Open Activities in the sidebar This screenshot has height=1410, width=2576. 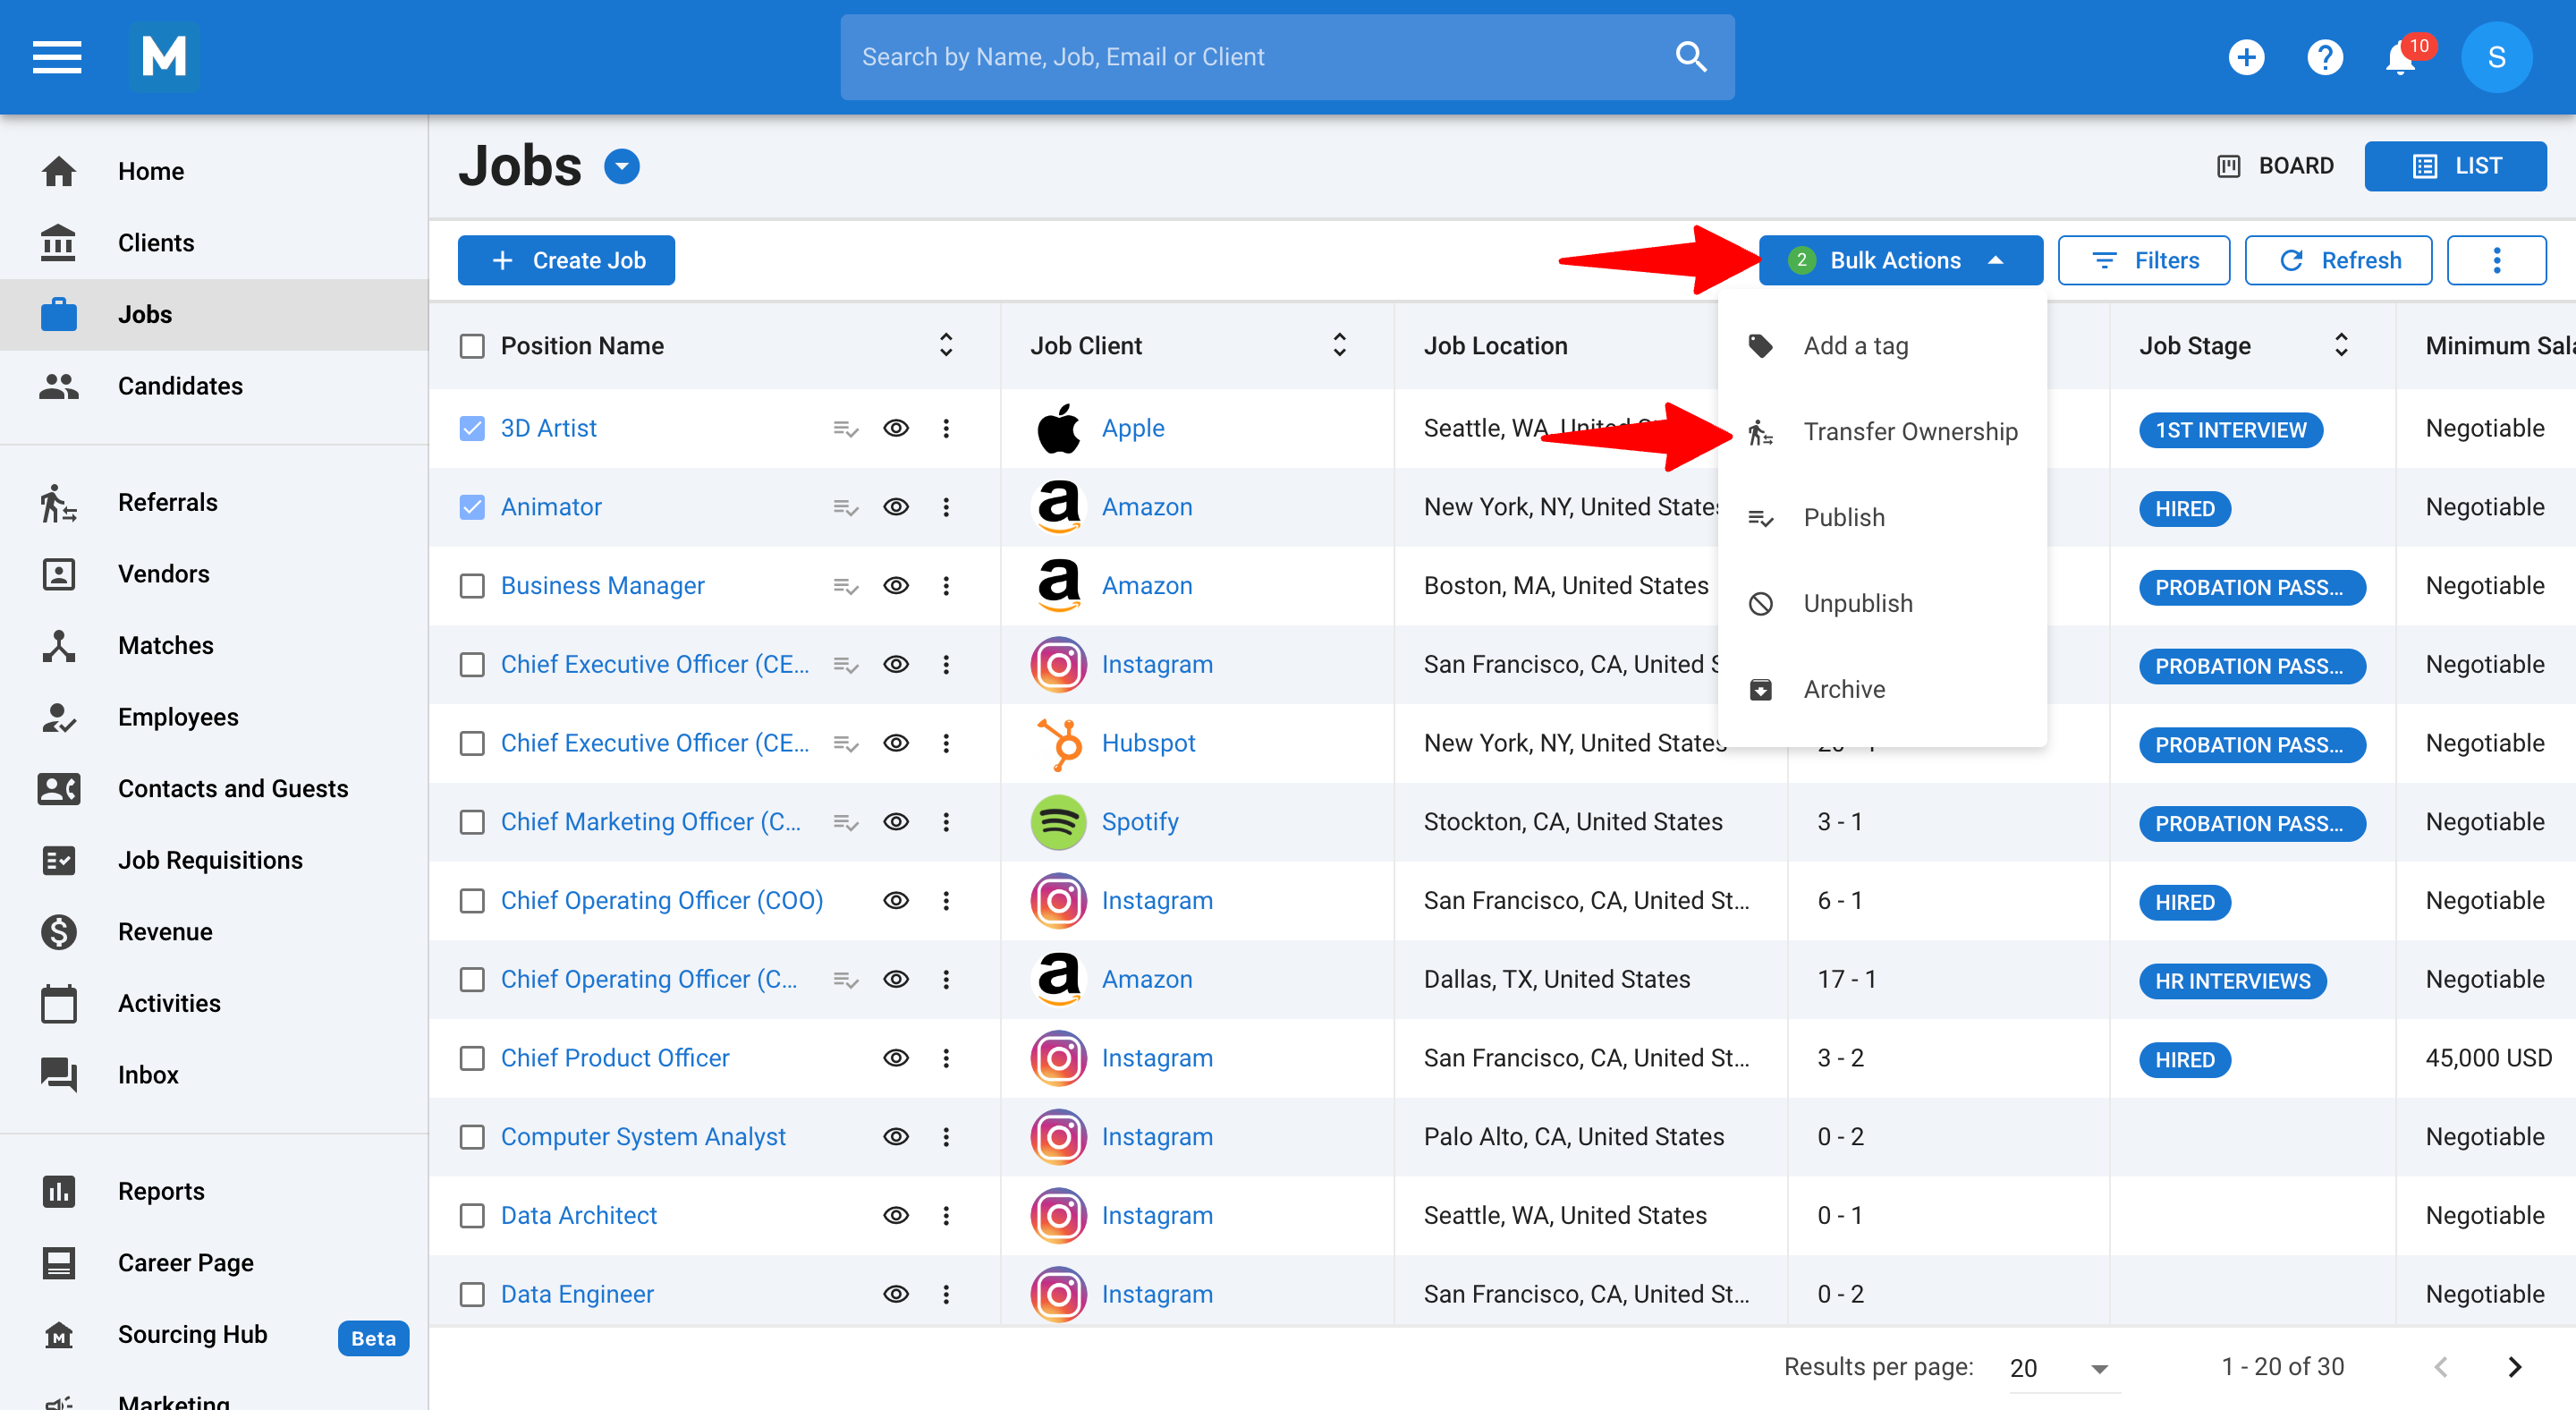[214, 1003]
